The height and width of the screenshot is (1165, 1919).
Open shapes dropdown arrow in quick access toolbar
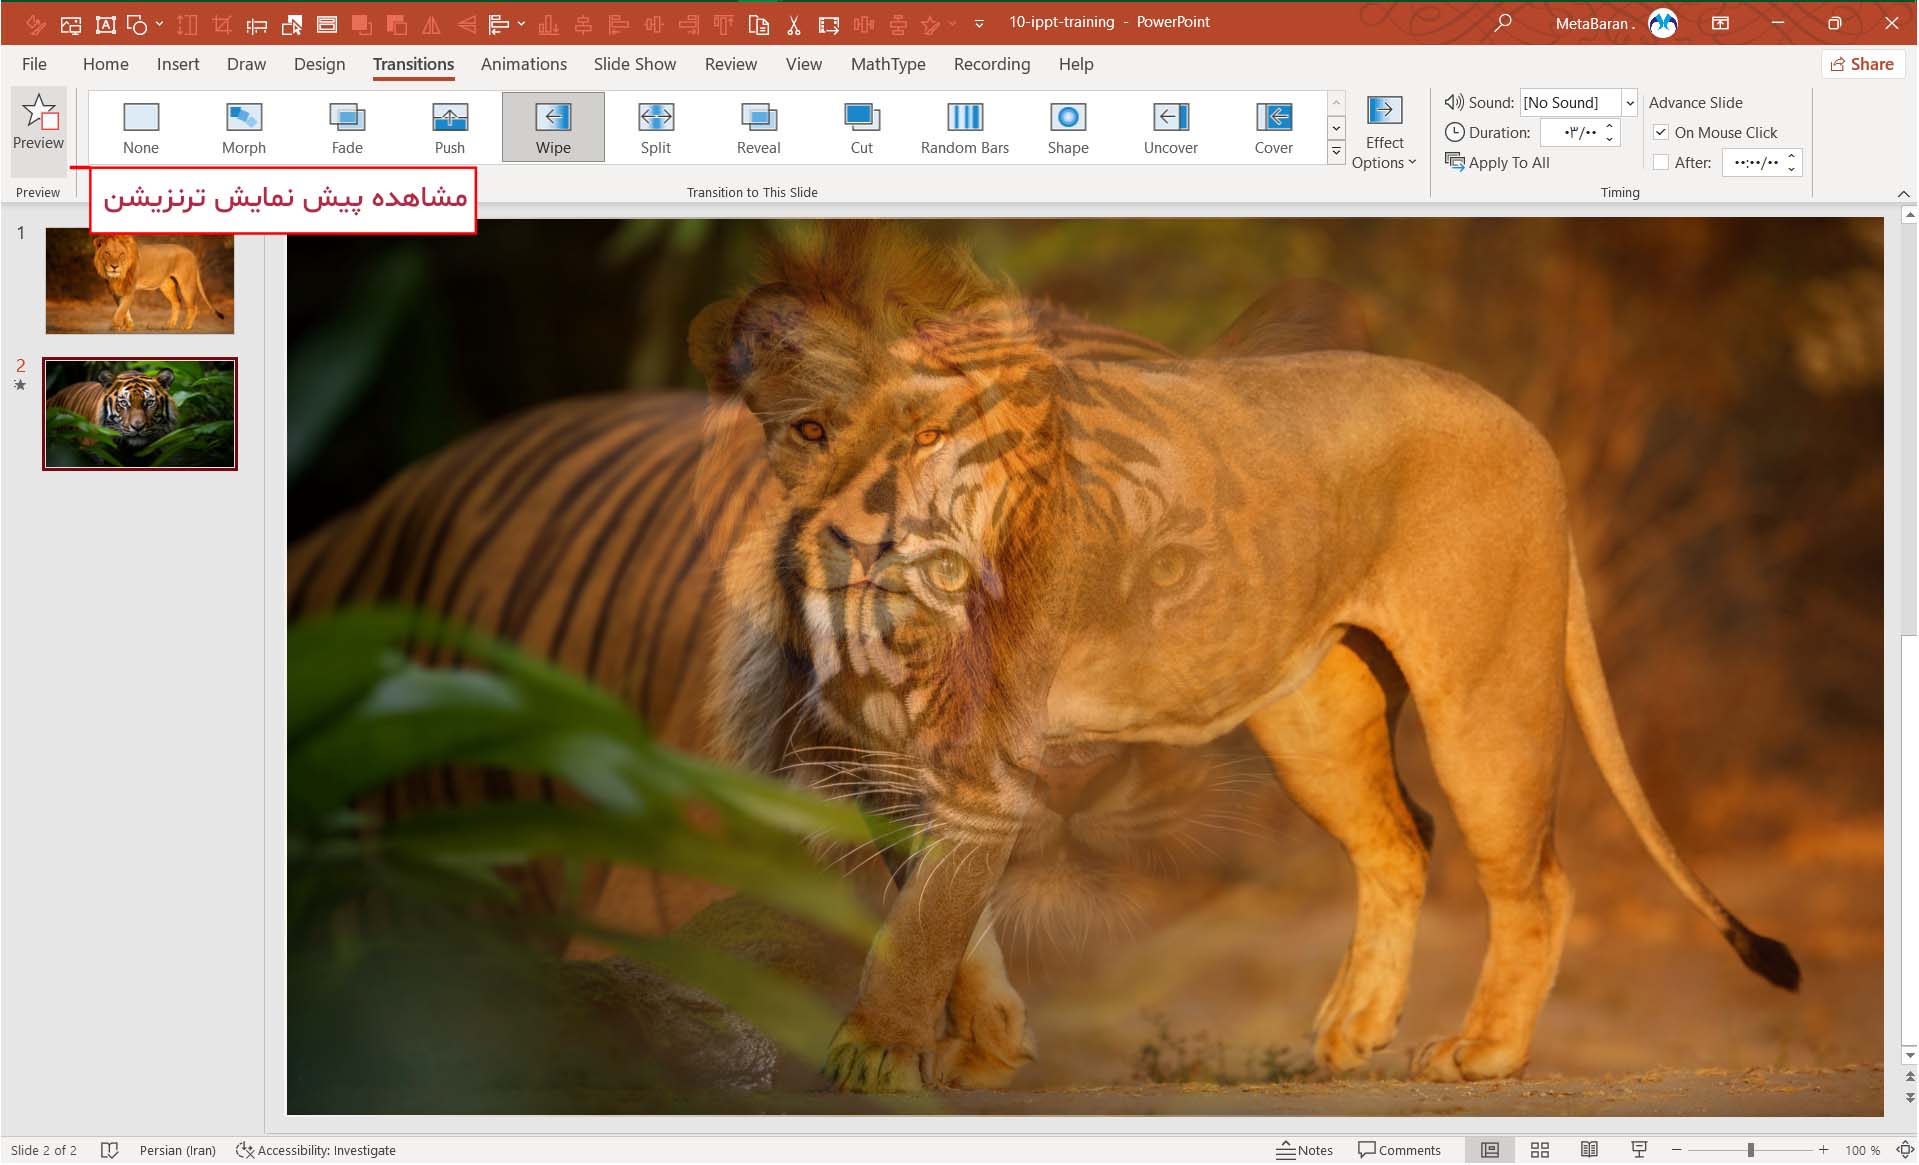coord(159,24)
